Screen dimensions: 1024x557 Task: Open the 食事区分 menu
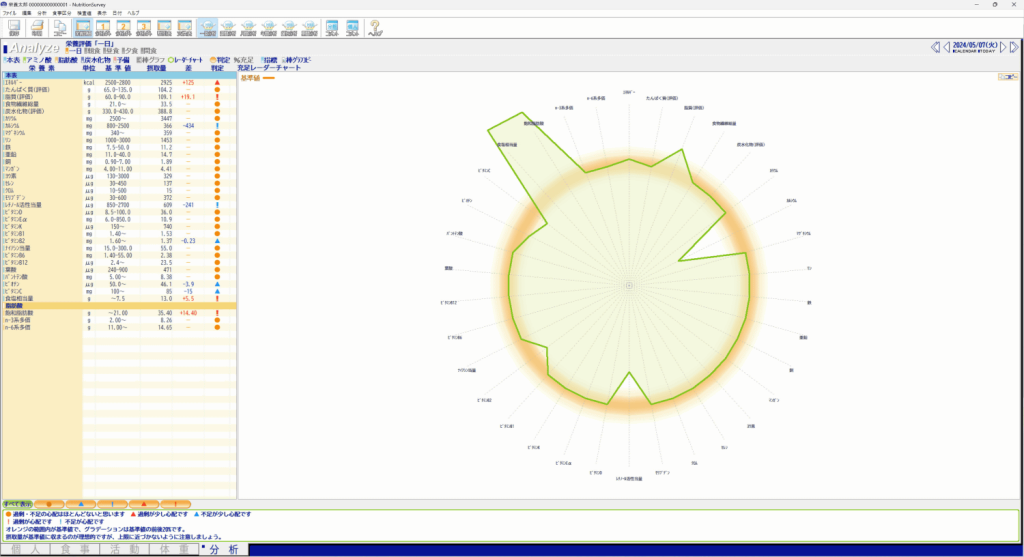(62, 13)
